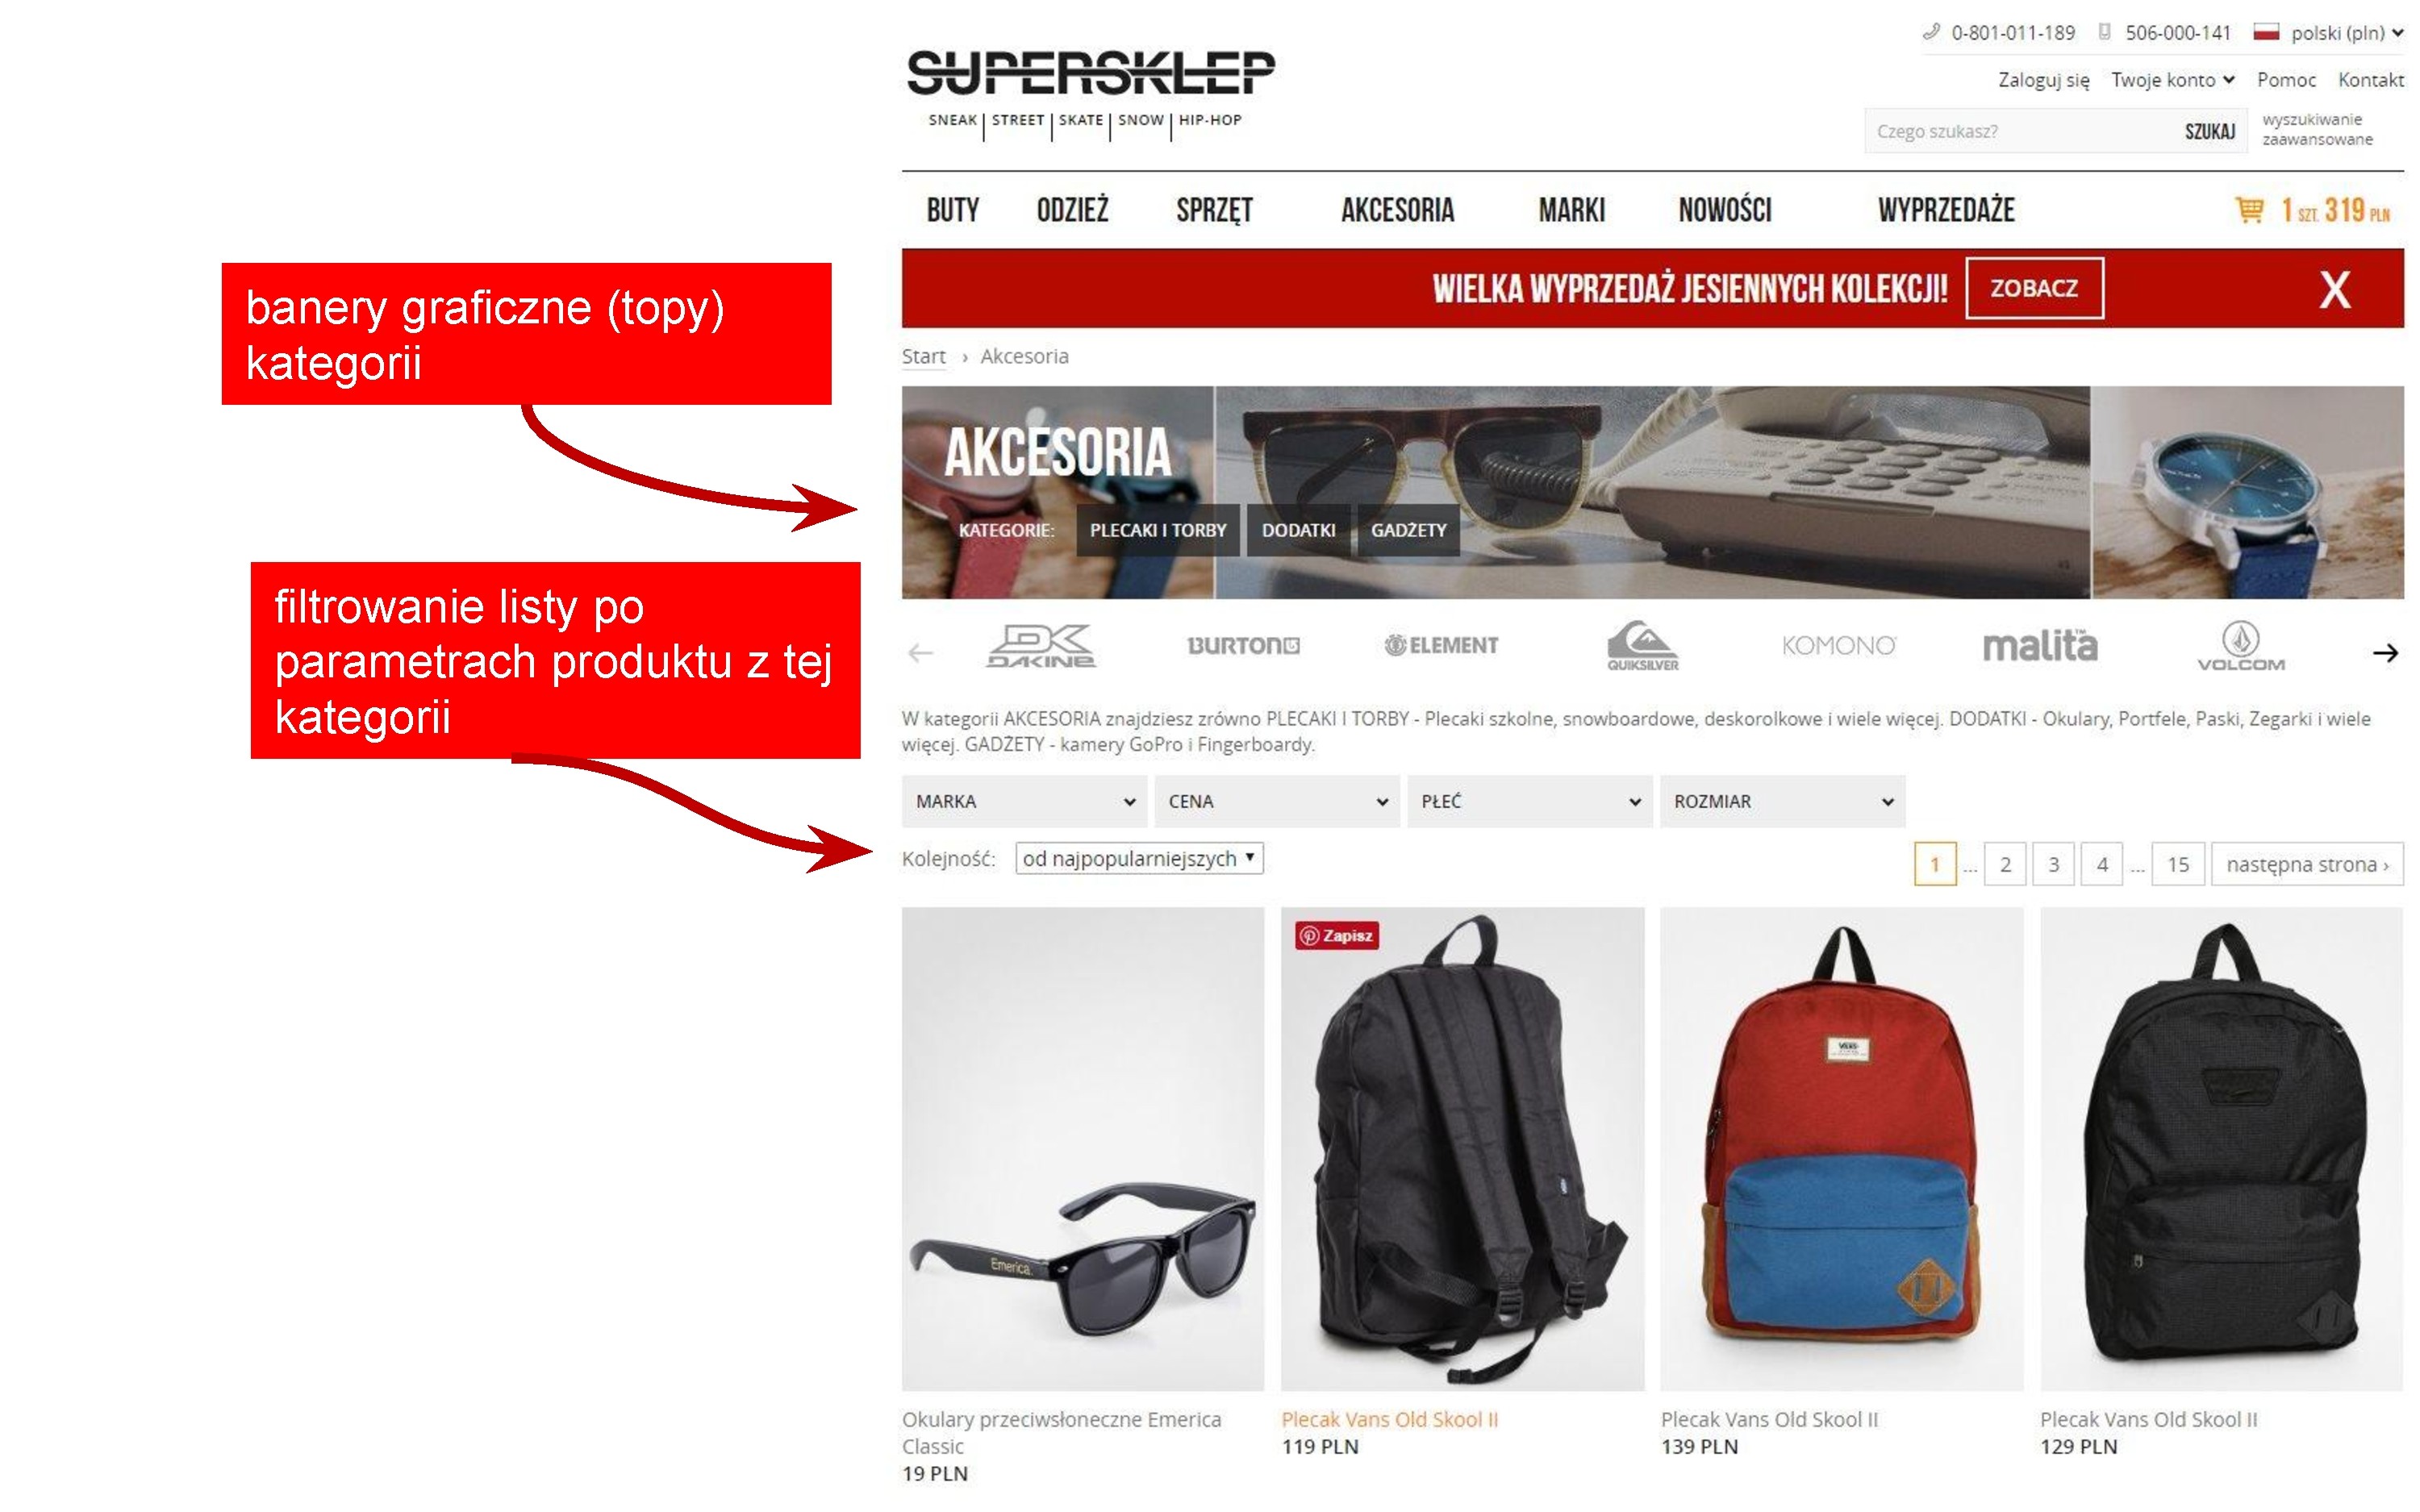Viewport: 2420px width, 1512px height.
Task: Close the red sale banner
Action: coord(2334,290)
